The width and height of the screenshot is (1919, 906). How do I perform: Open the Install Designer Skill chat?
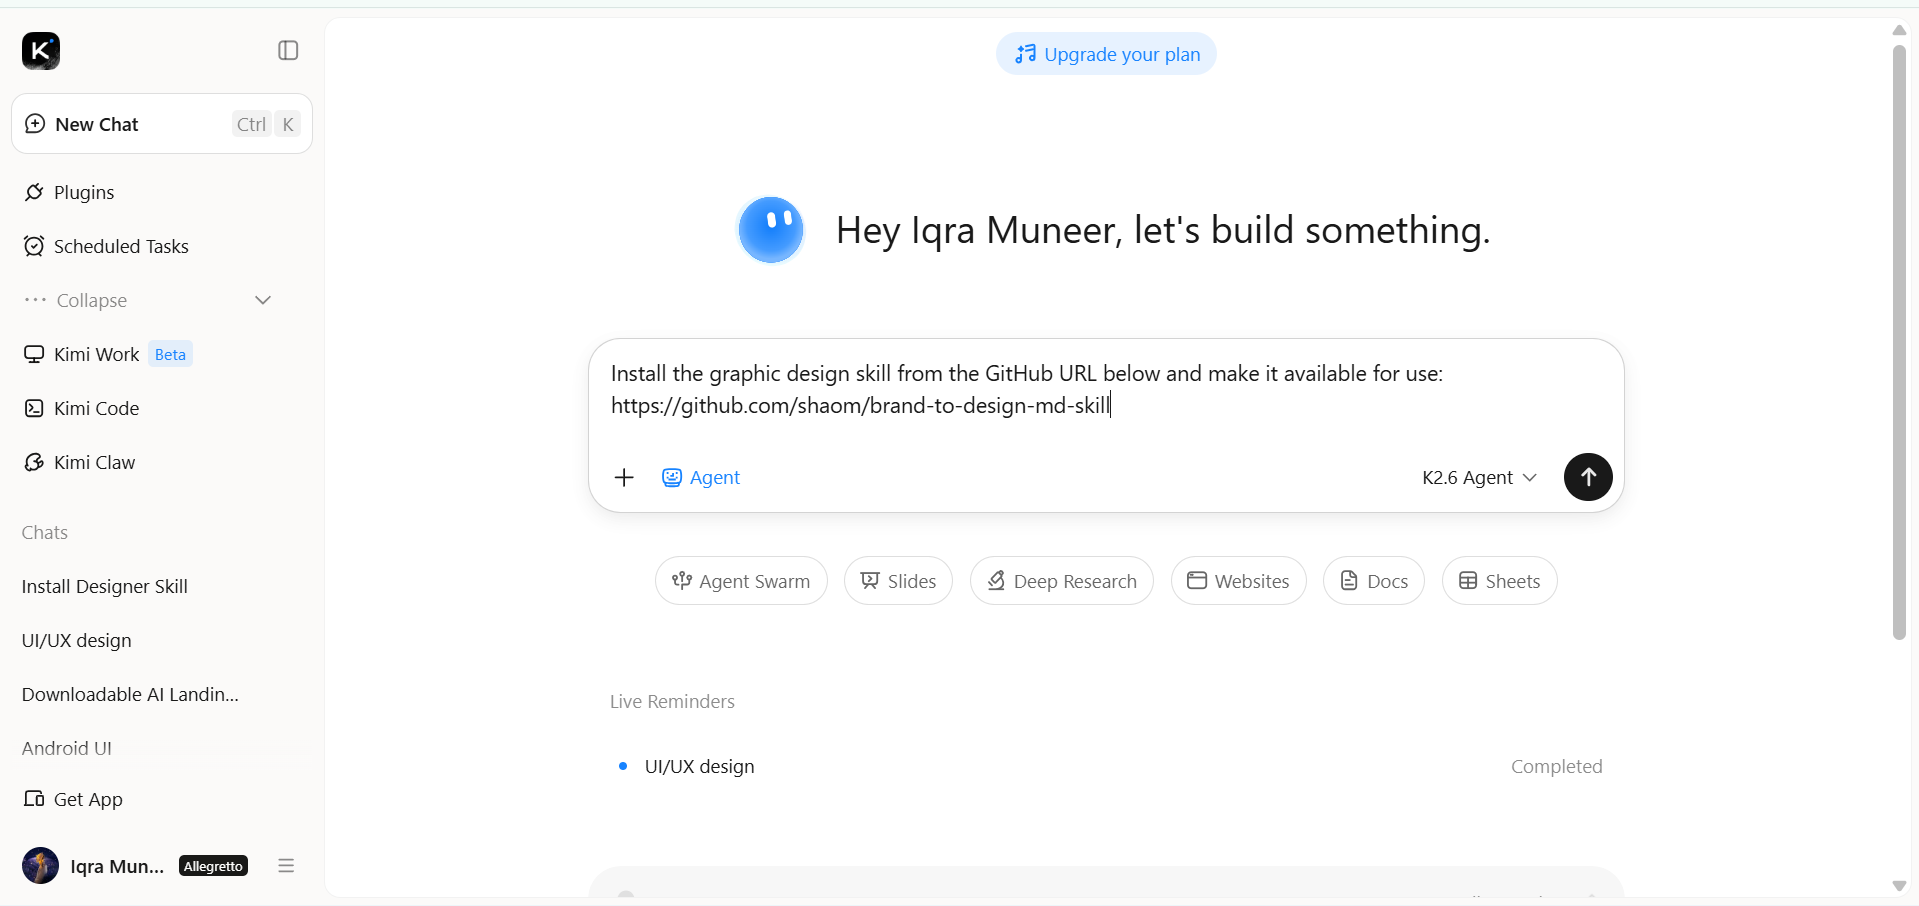pos(105,586)
